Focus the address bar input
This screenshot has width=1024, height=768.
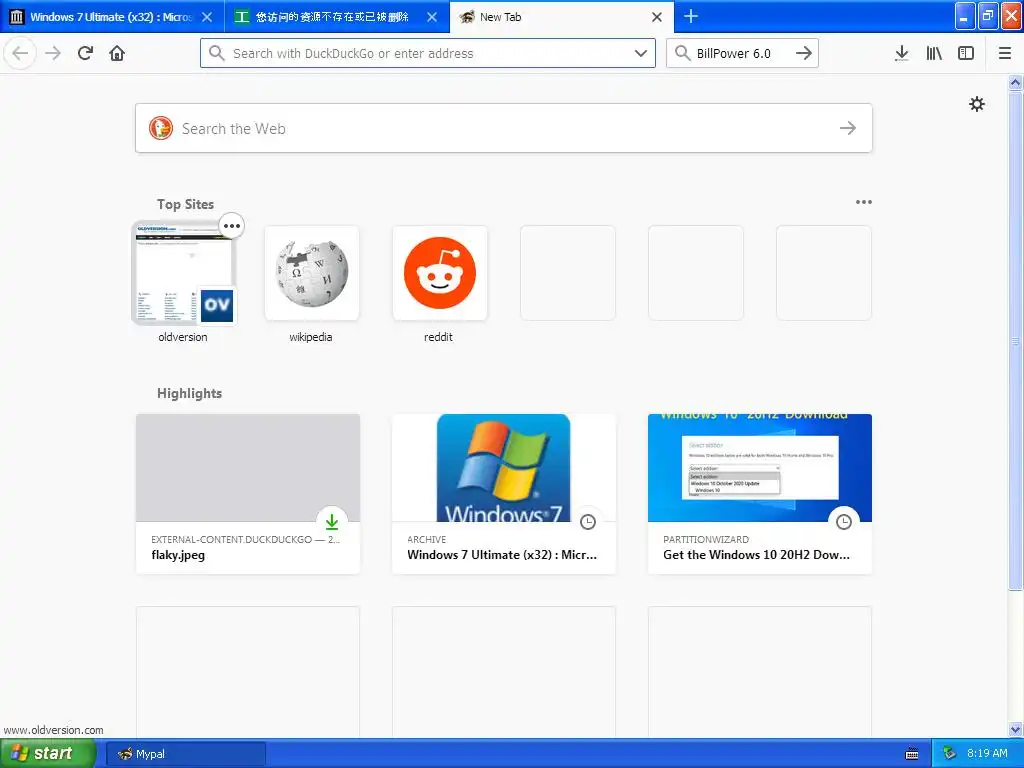point(428,53)
